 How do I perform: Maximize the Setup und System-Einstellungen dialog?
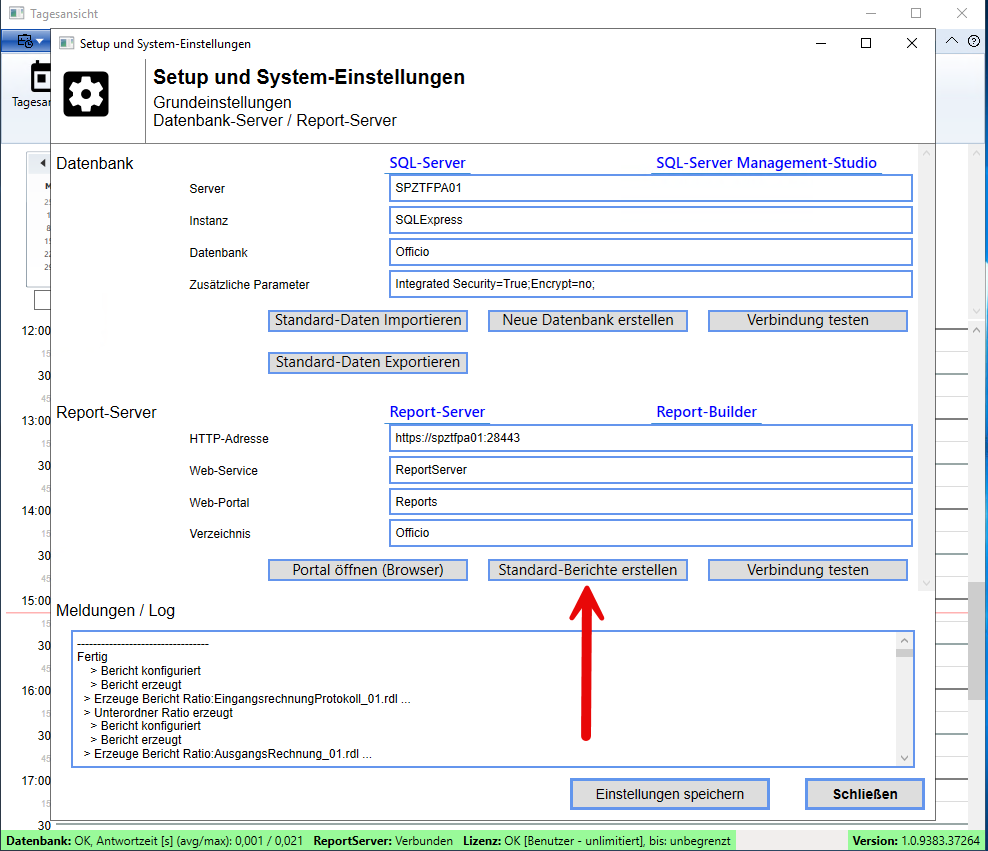coord(866,43)
